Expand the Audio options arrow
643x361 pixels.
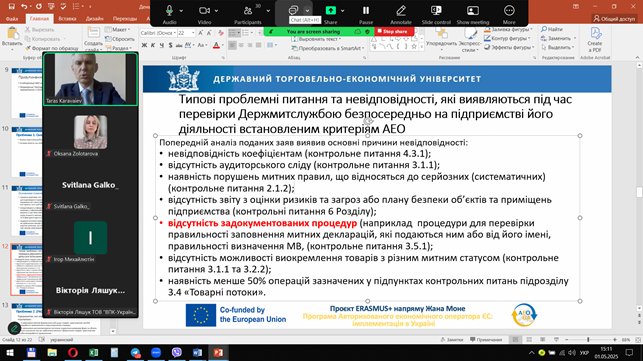click(181, 11)
